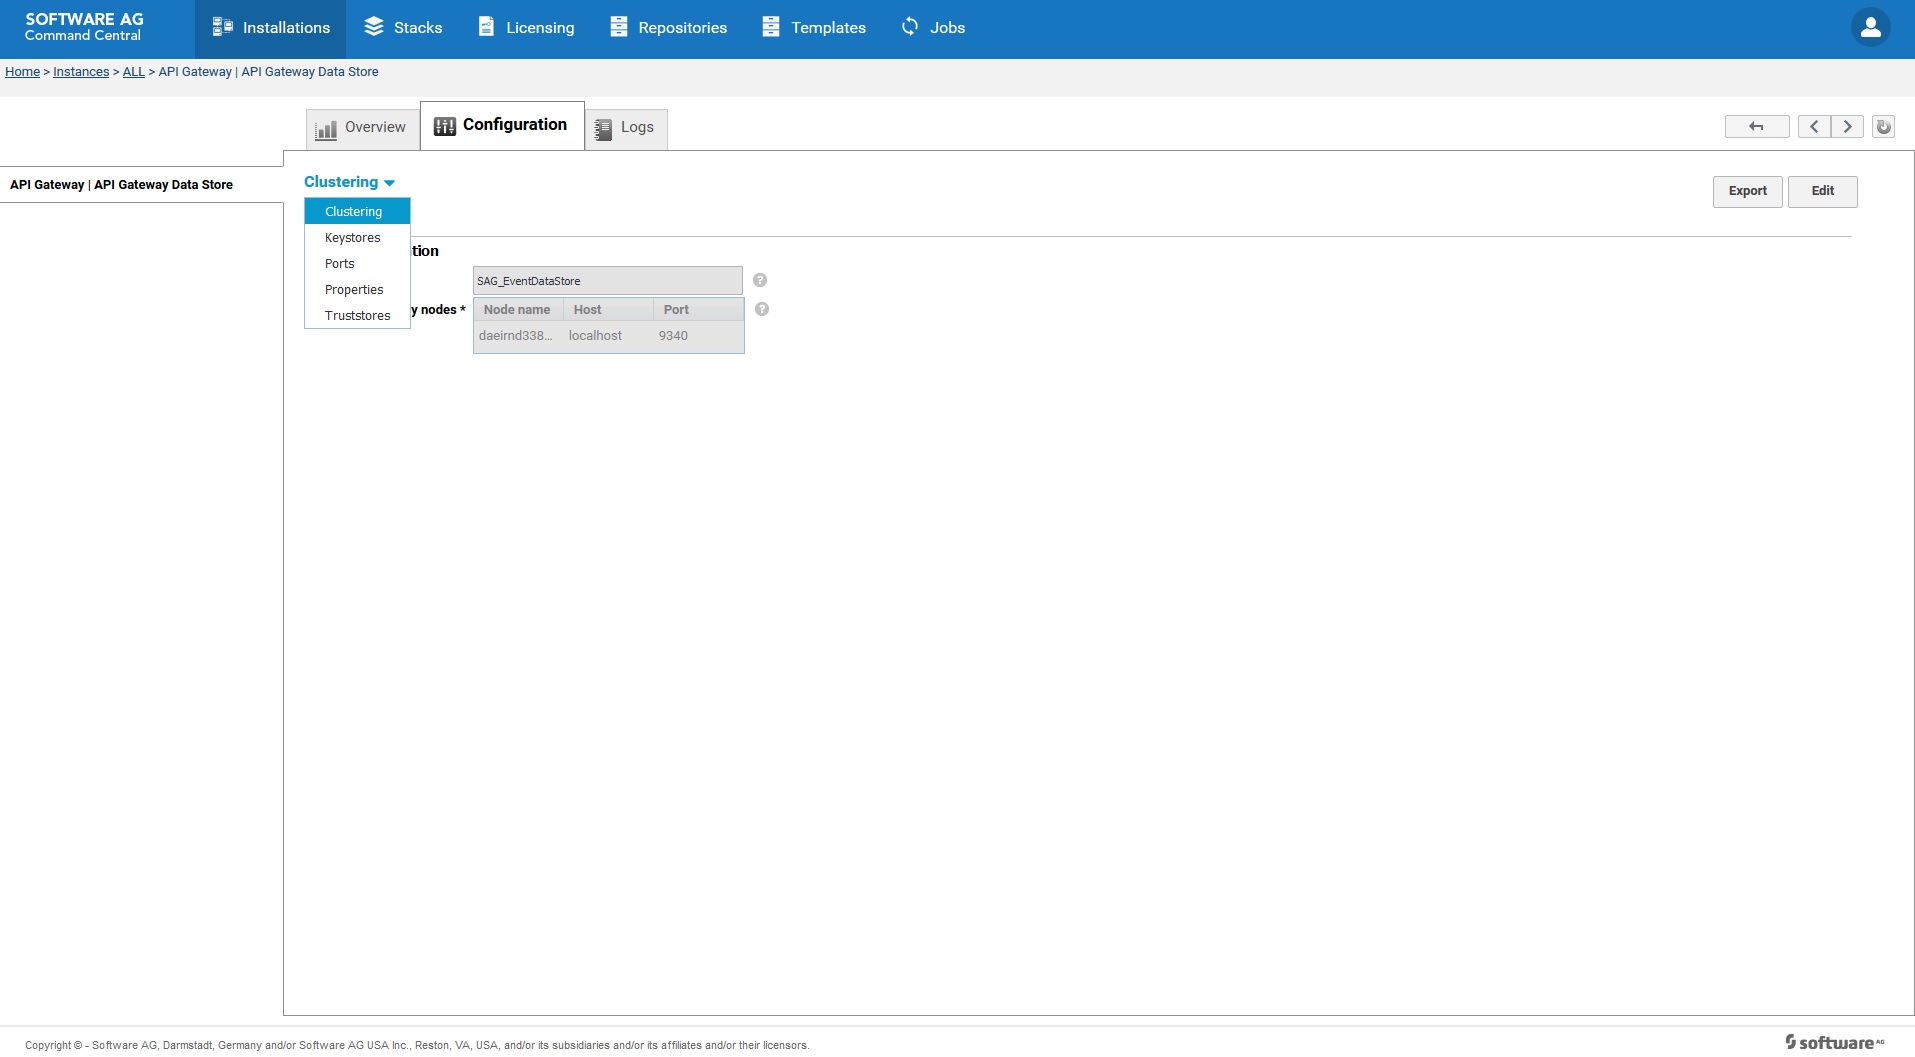Click the Logs notebook icon
Screen dimensions: 1915x1057
click(x=603, y=129)
